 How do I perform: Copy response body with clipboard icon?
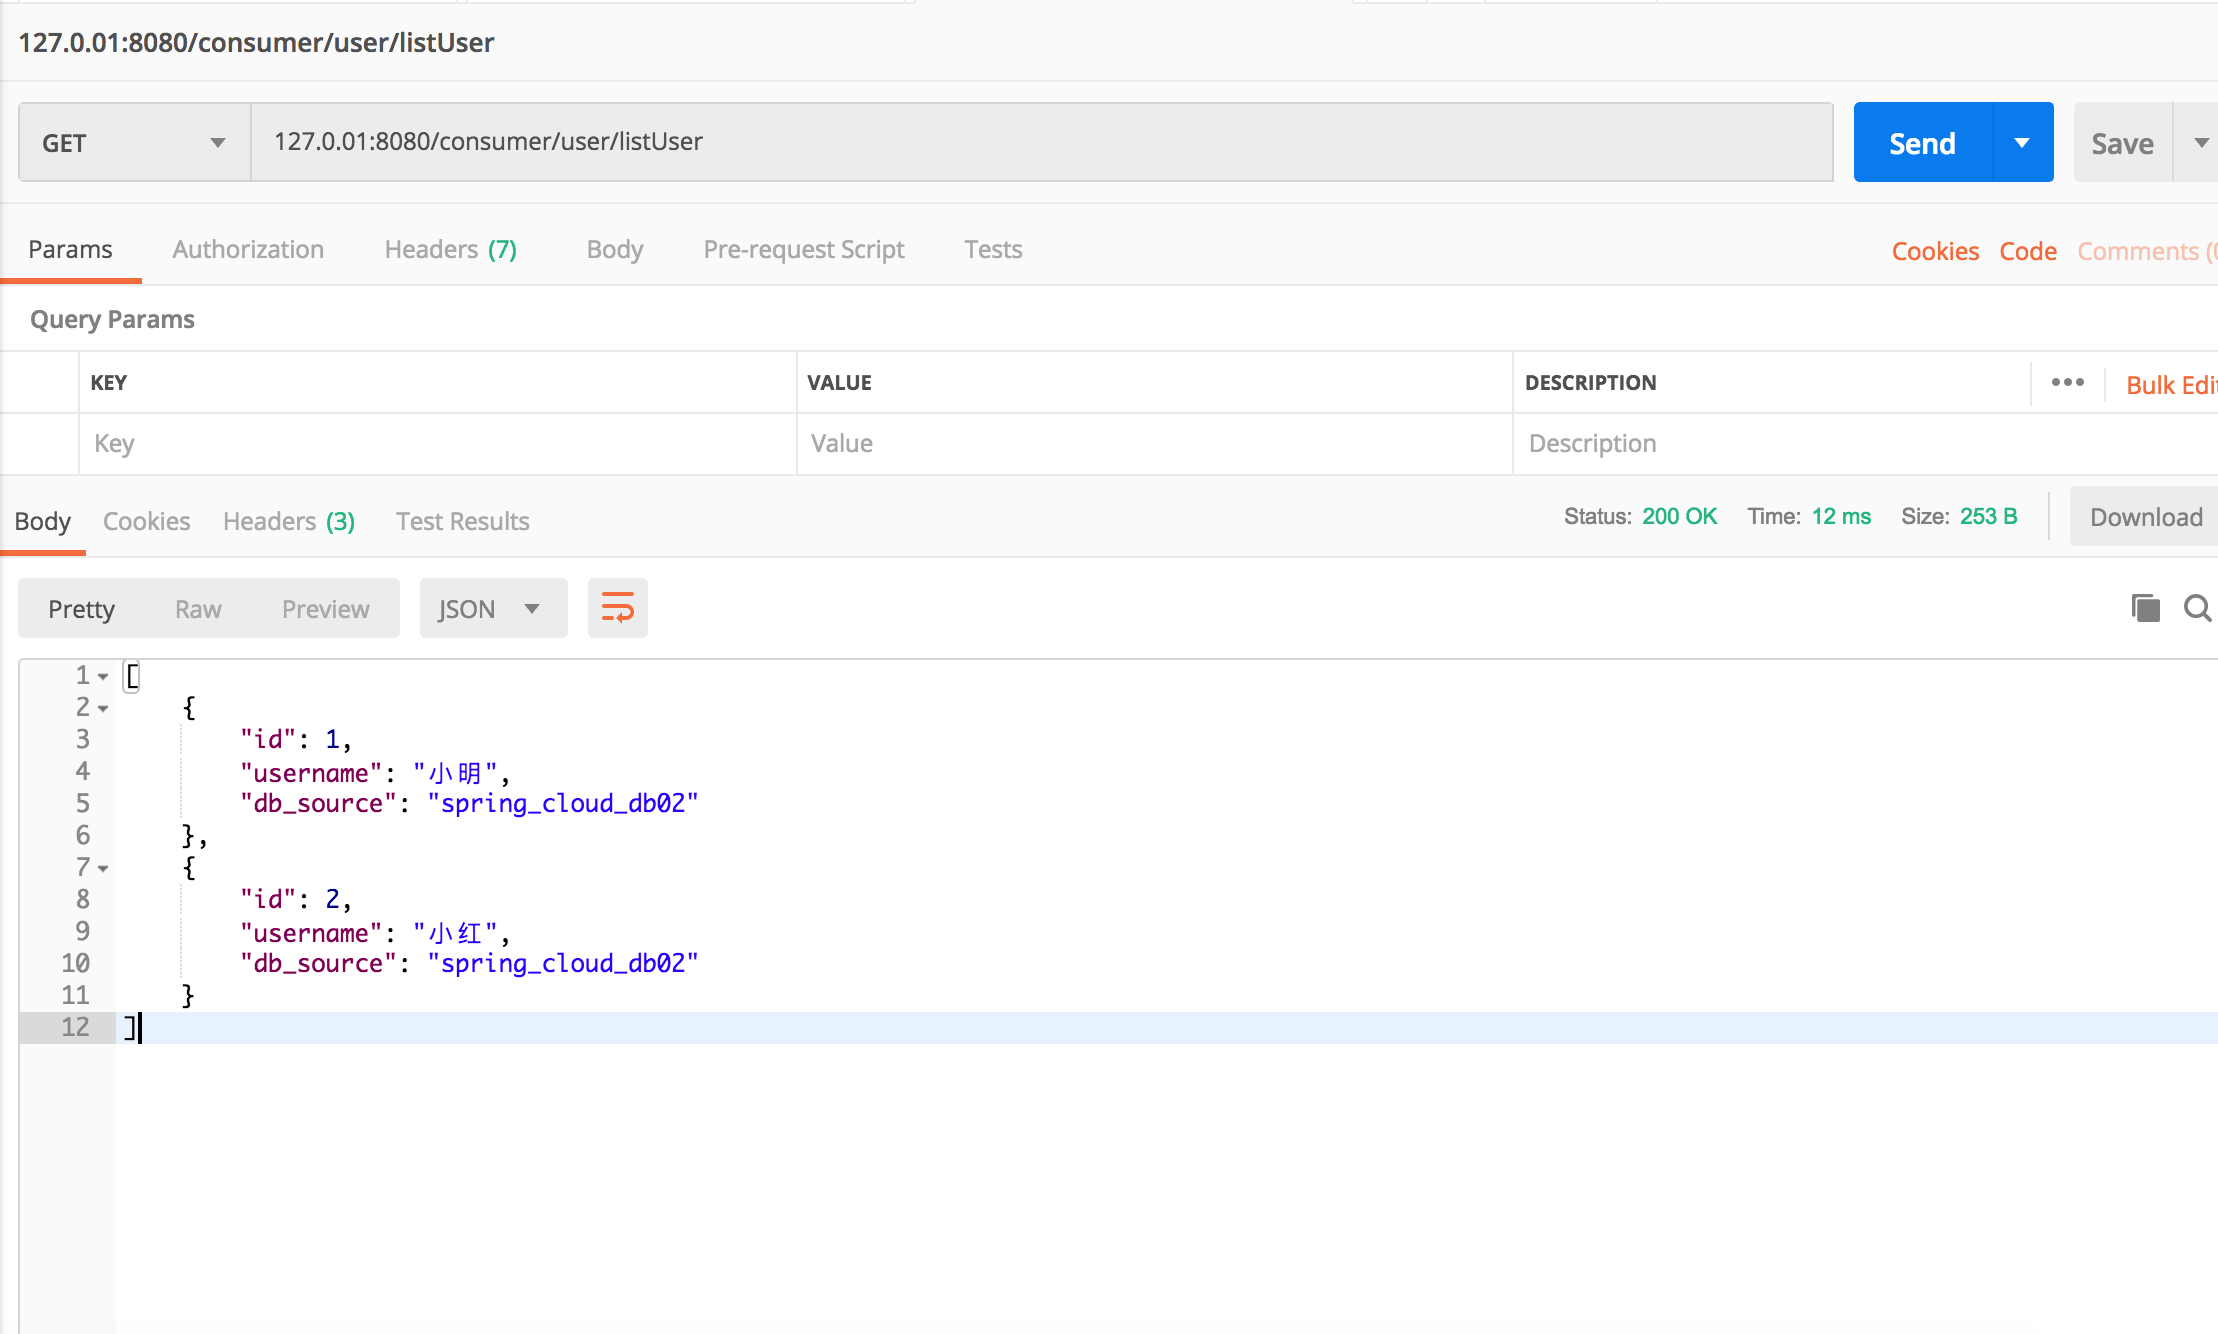[x=2145, y=608]
